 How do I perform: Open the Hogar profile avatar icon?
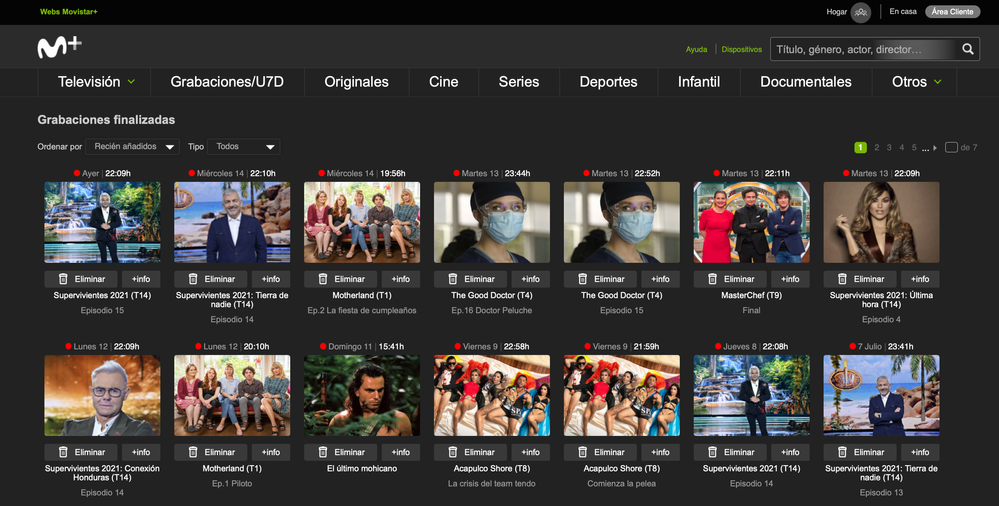(860, 12)
